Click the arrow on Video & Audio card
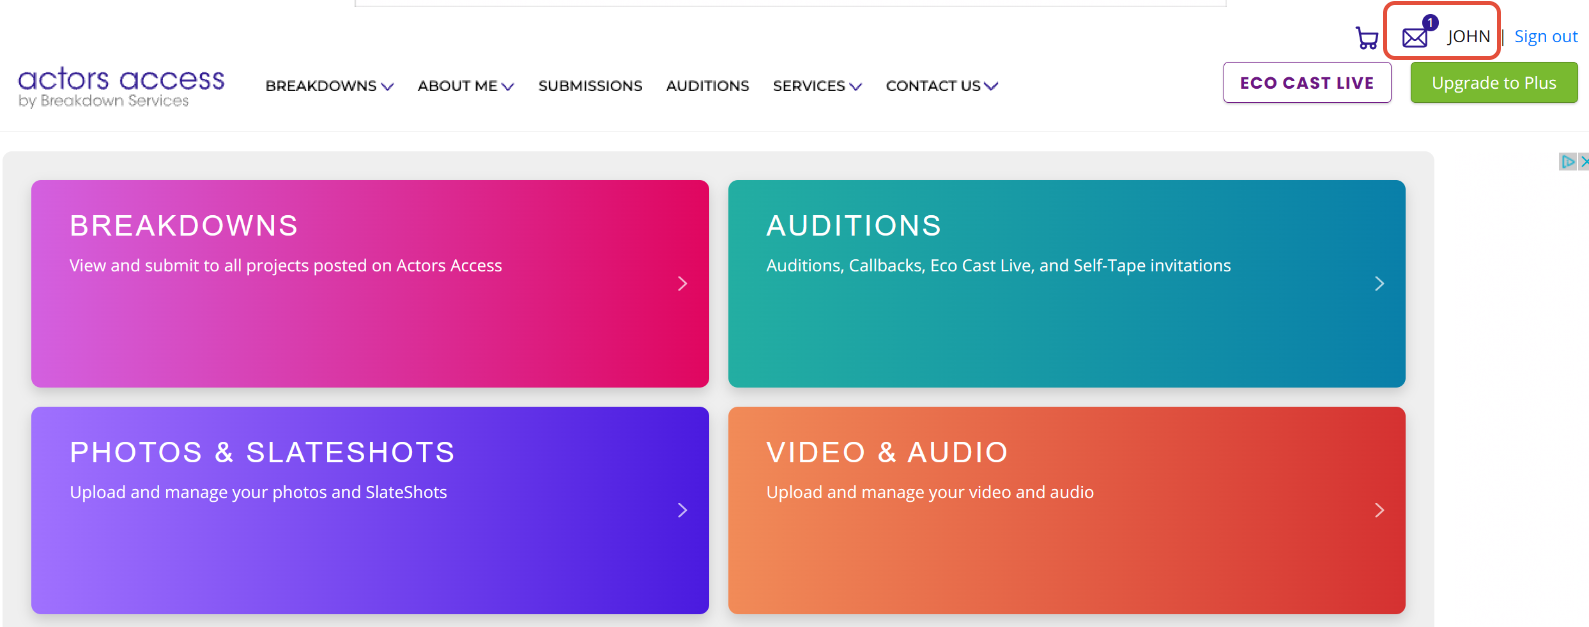 [x=1379, y=510]
